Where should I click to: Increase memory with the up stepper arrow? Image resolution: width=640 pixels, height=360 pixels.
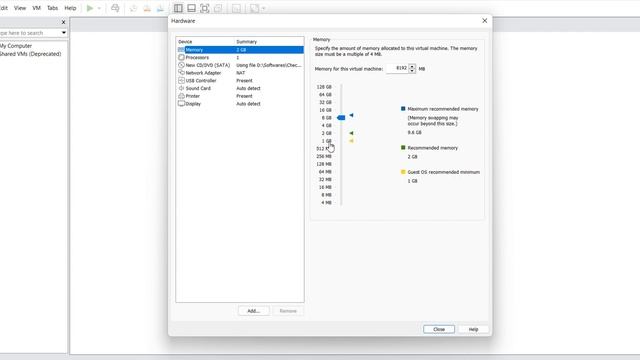point(412,66)
